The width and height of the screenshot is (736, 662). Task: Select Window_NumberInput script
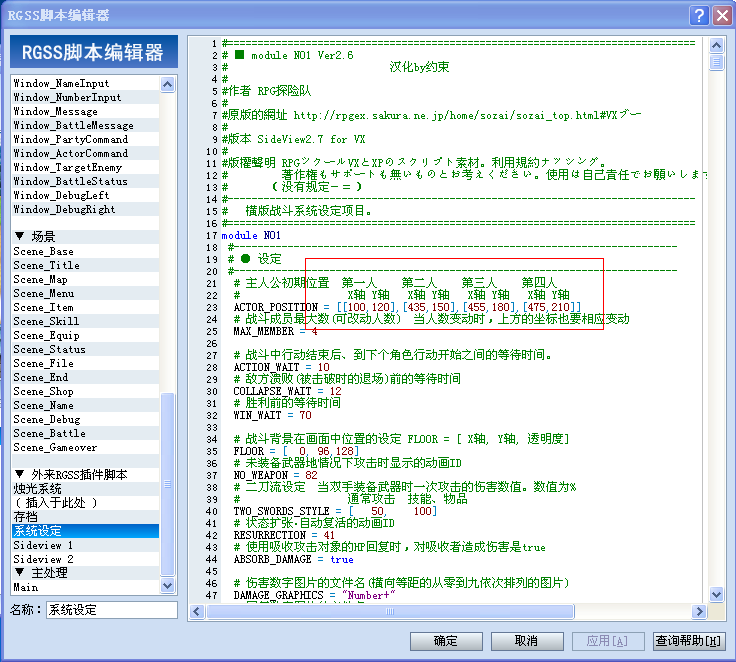(85, 97)
